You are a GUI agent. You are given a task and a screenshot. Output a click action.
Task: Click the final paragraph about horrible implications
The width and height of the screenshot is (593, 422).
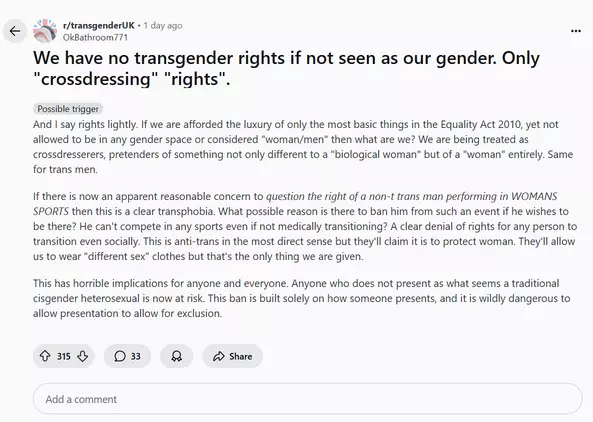click(x=301, y=298)
